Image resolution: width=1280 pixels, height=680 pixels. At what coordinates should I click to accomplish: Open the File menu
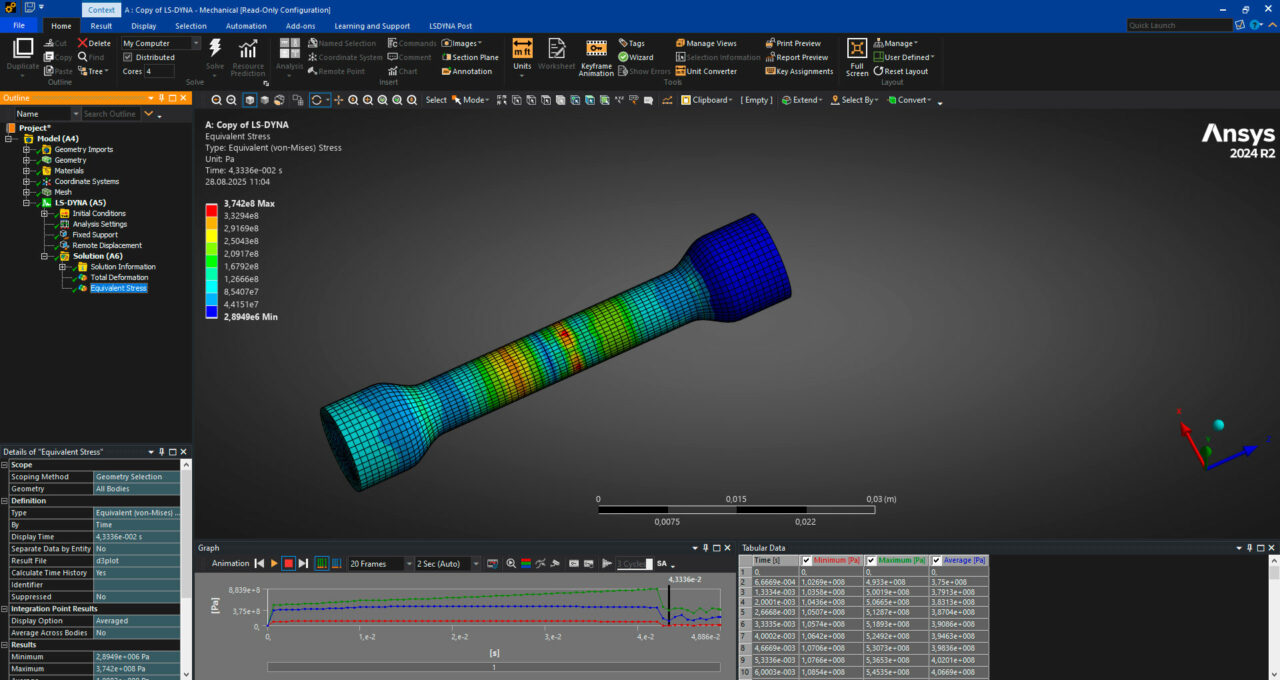coord(18,26)
